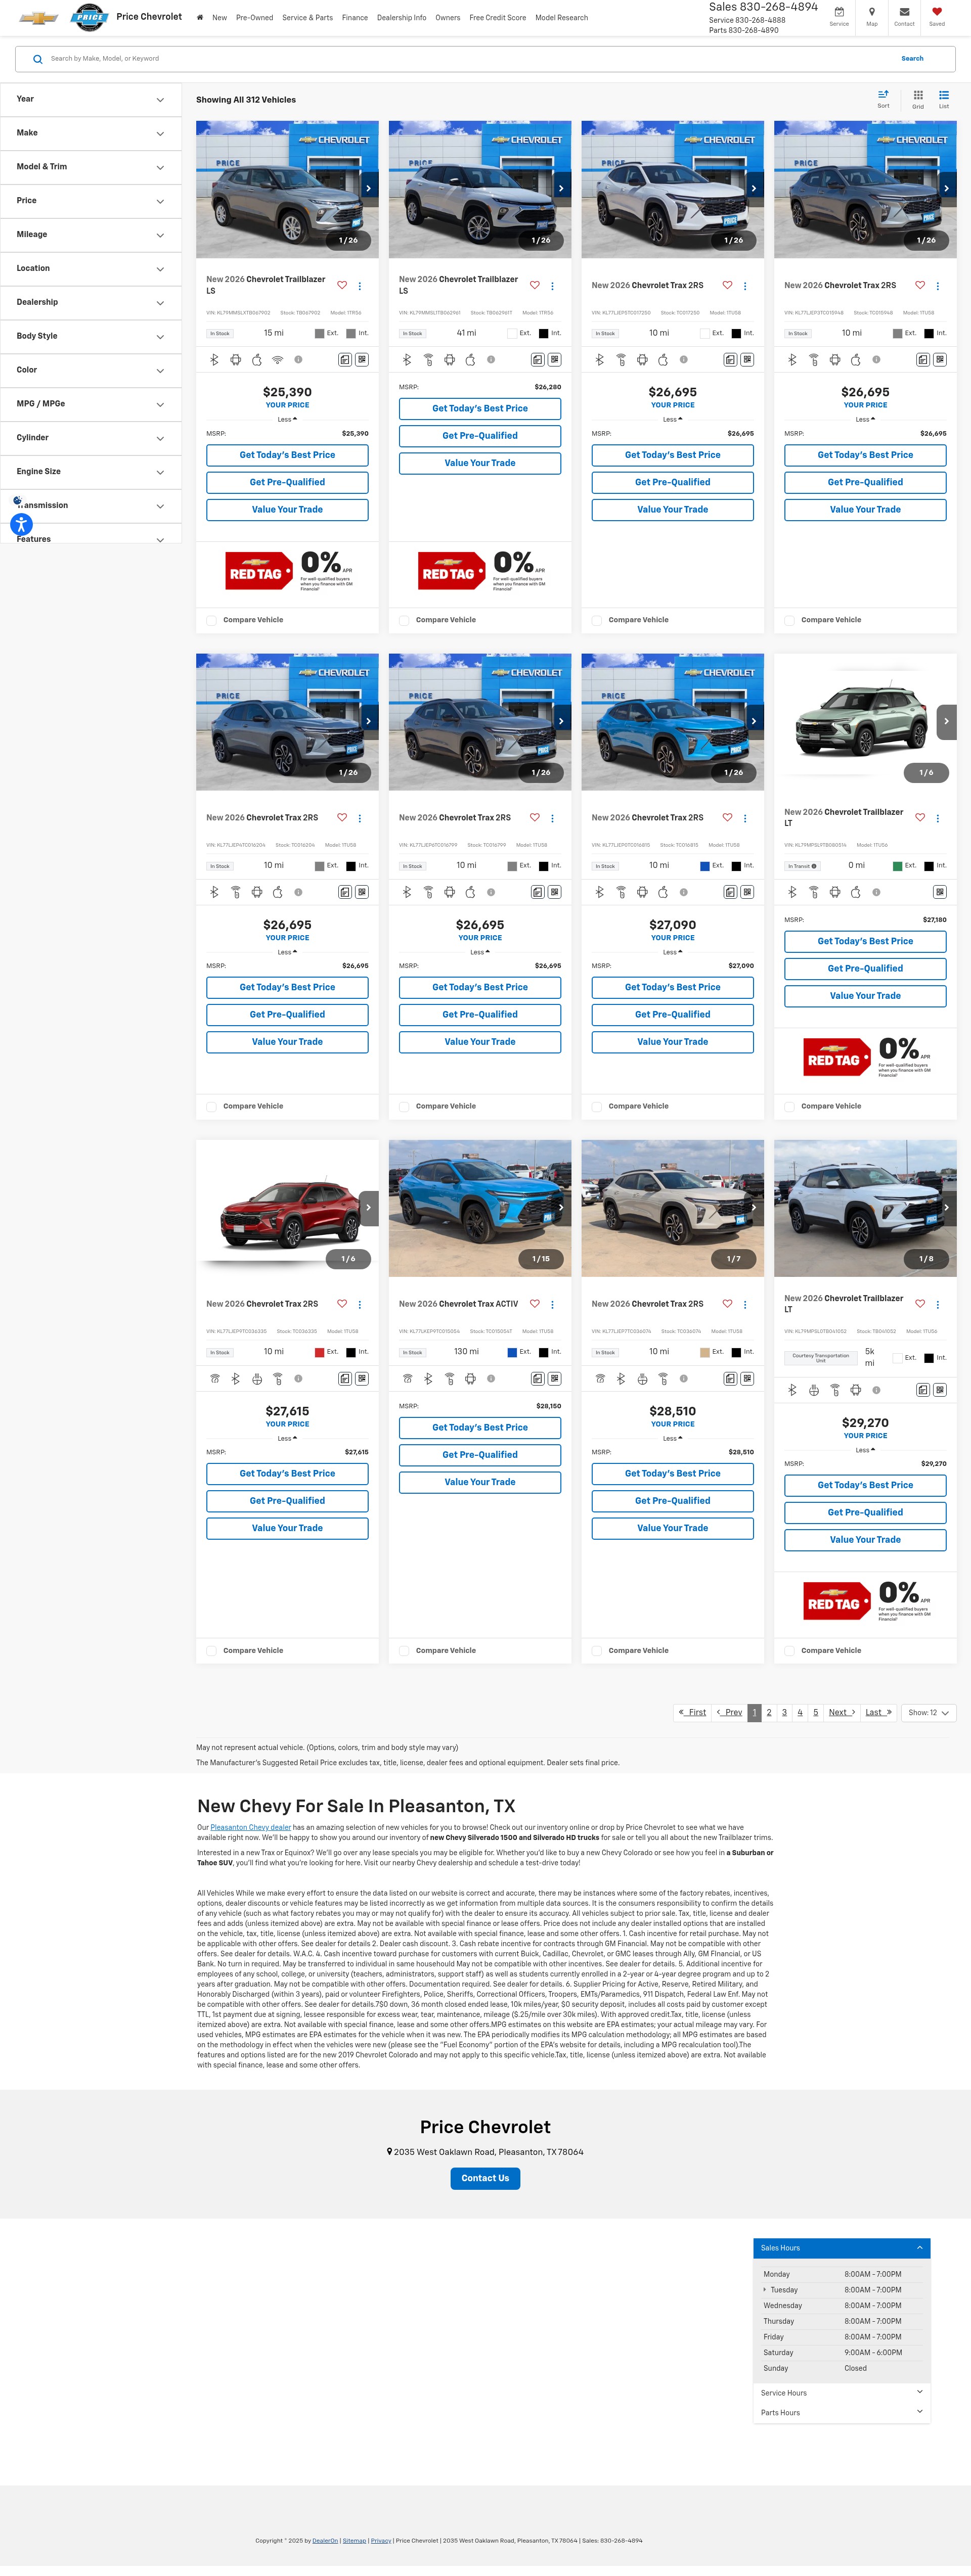Open the Sort icon
This screenshot has width=971, height=2576.
pyautogui.click(x=883, y=98)
